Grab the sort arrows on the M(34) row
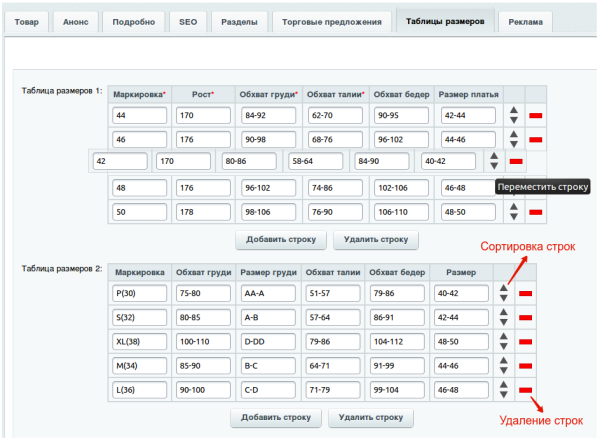 [502, 365]
